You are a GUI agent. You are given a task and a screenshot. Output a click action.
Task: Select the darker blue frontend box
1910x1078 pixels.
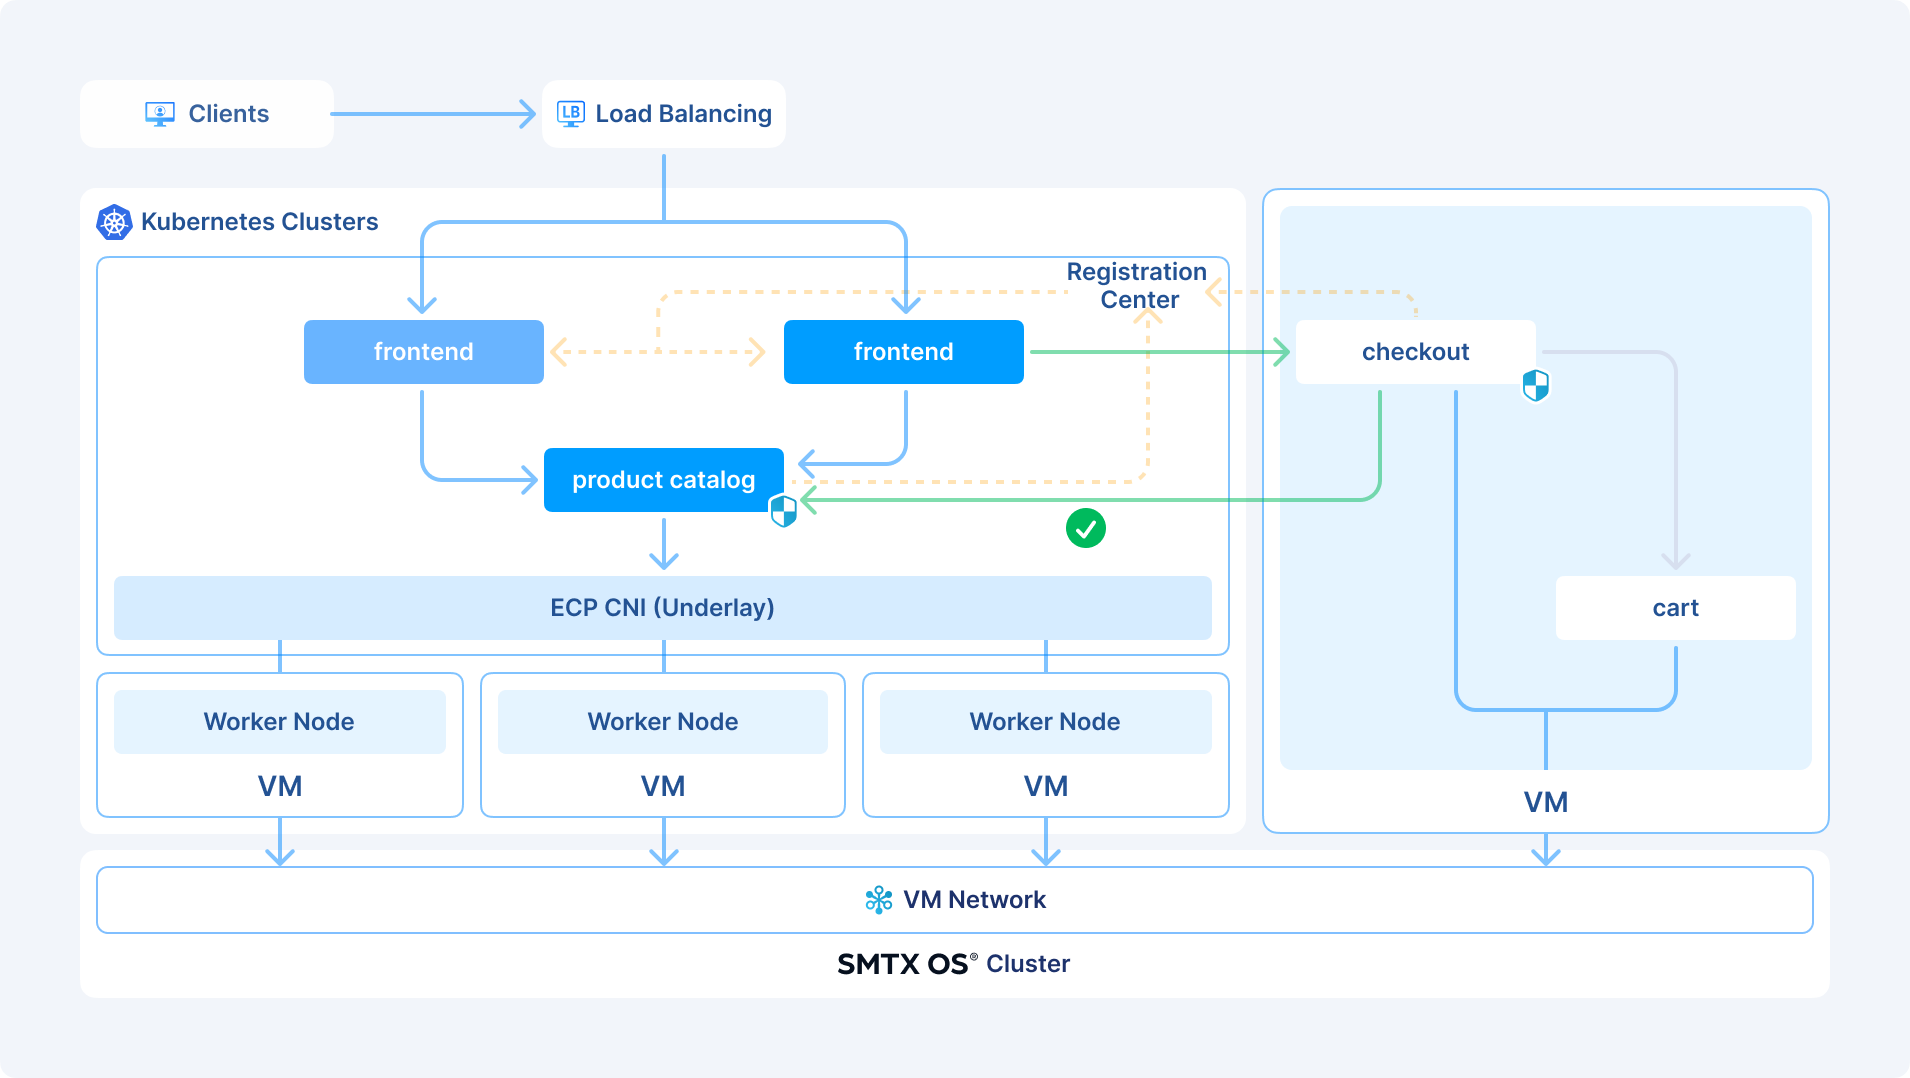click(903, 352)
